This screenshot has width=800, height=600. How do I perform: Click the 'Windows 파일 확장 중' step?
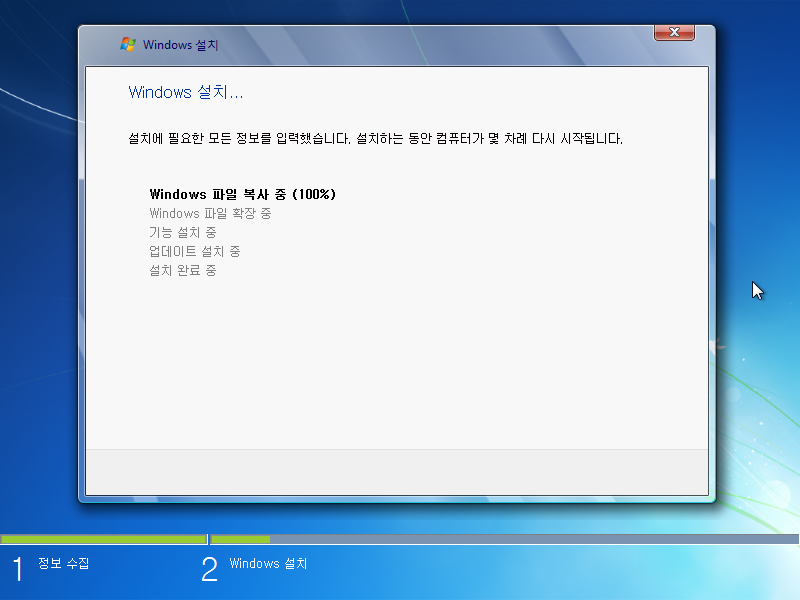tap(210, 213)
